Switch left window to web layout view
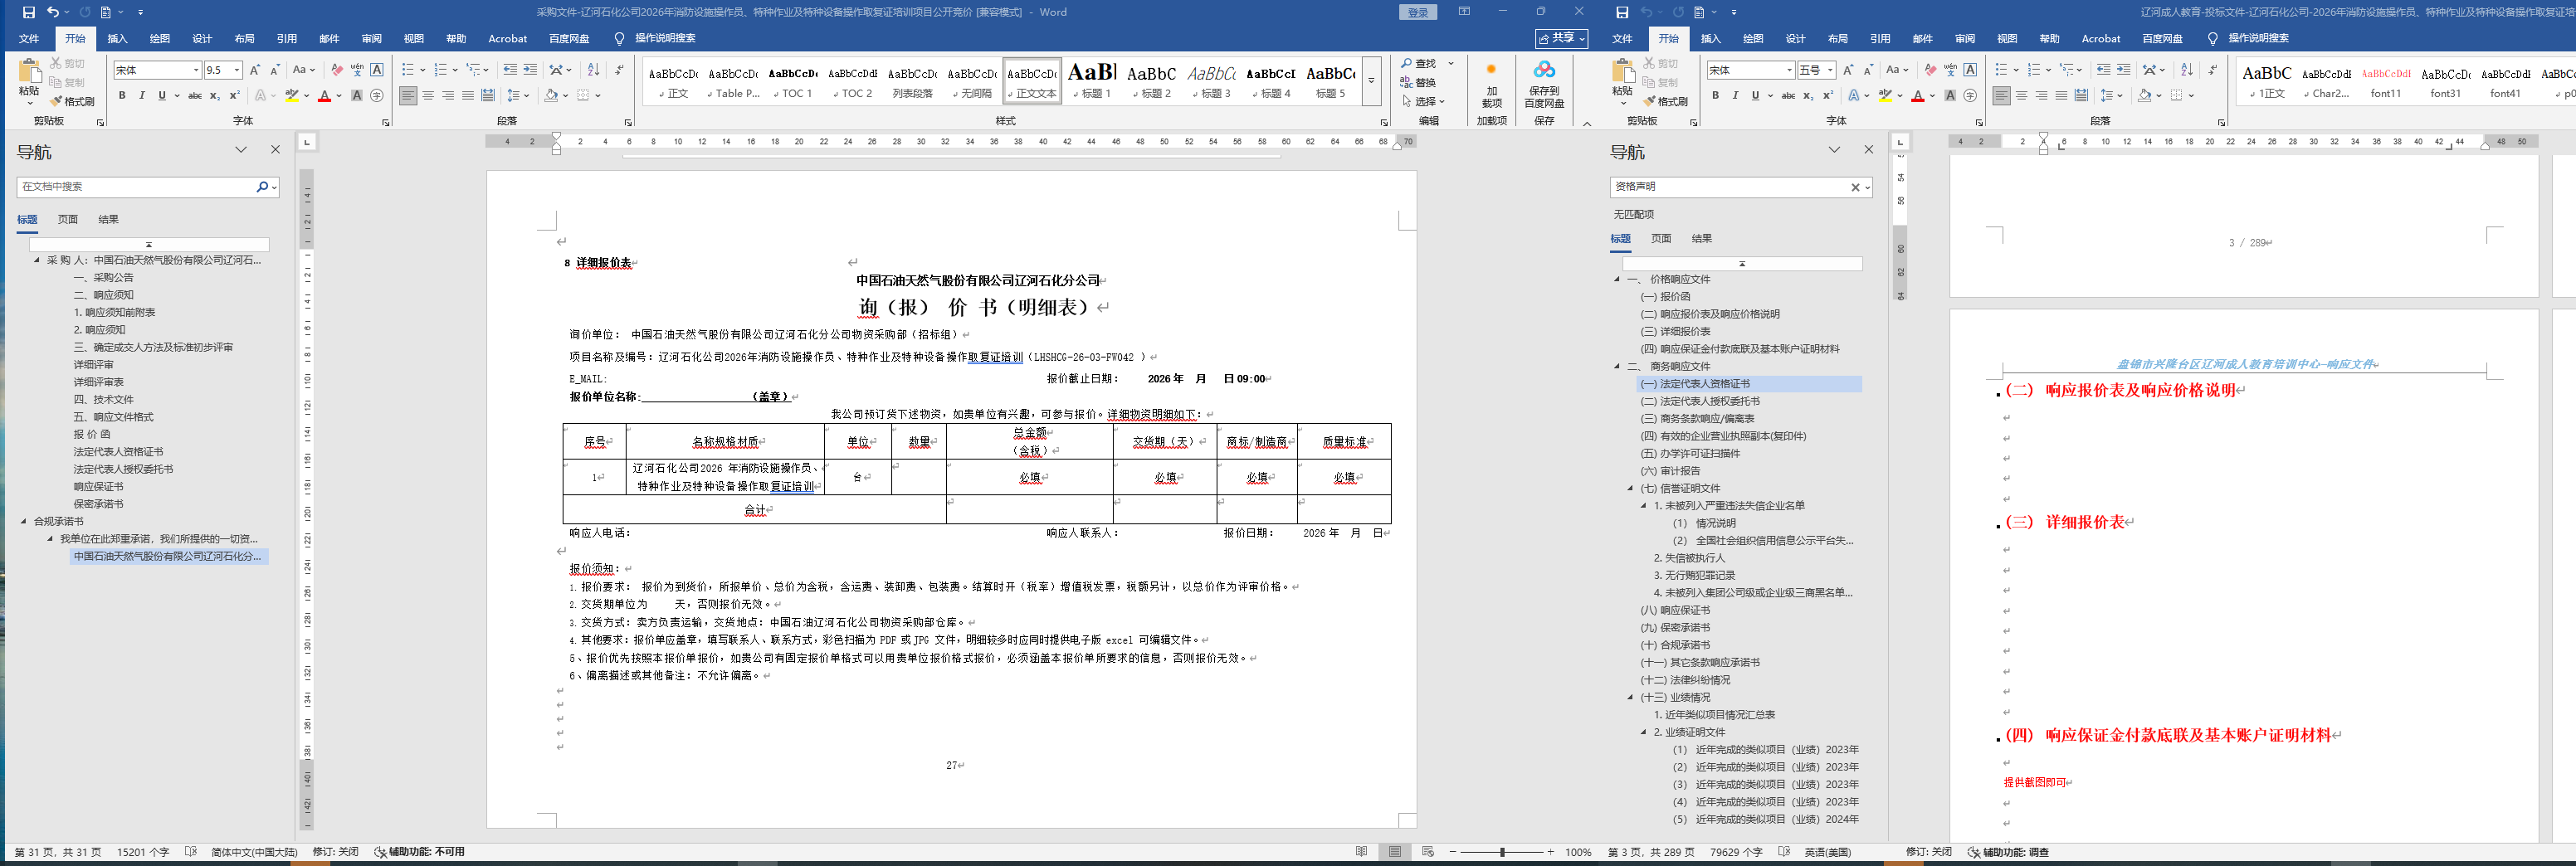 click(1428, 852)
